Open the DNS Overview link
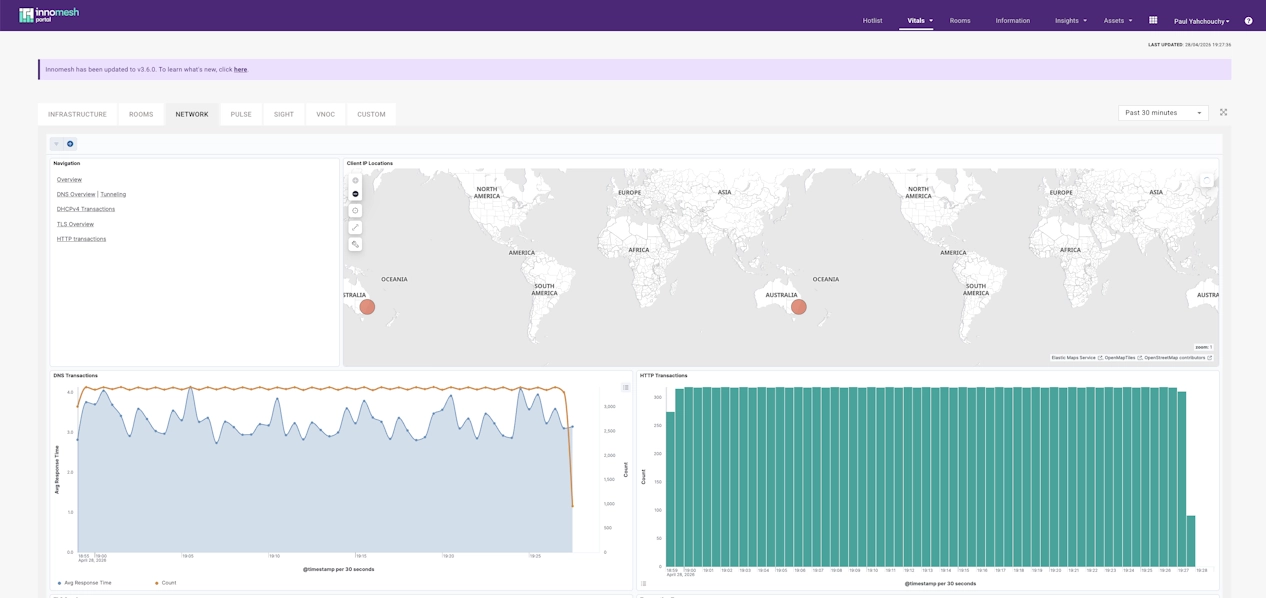Viewport: 1266px width, 598px height. [76, 195]
